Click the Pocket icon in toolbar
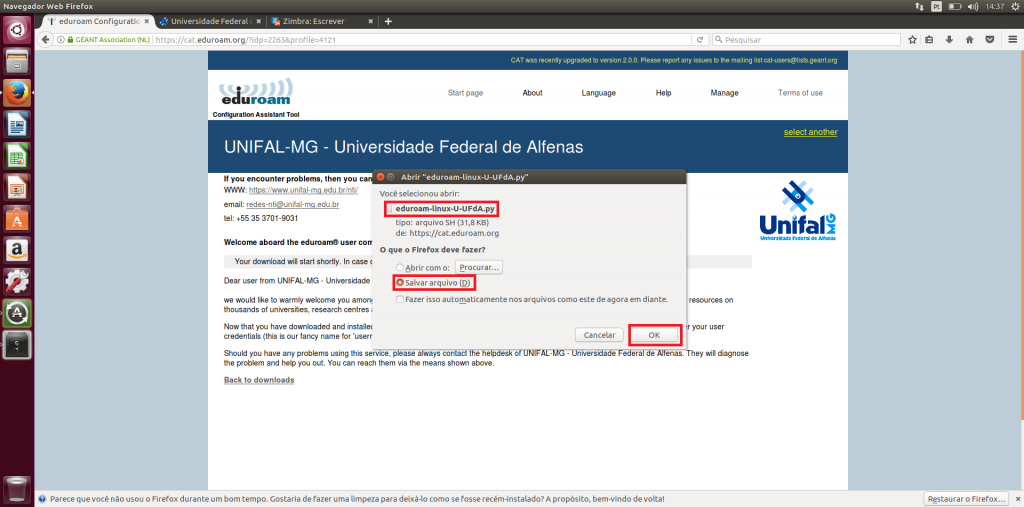Image resolution: width=1024 pixels, height=507 pixels. coord(990,39)
